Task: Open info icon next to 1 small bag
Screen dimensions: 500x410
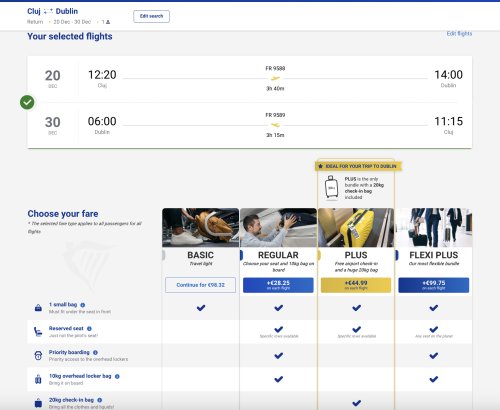Action: [83, 305]
